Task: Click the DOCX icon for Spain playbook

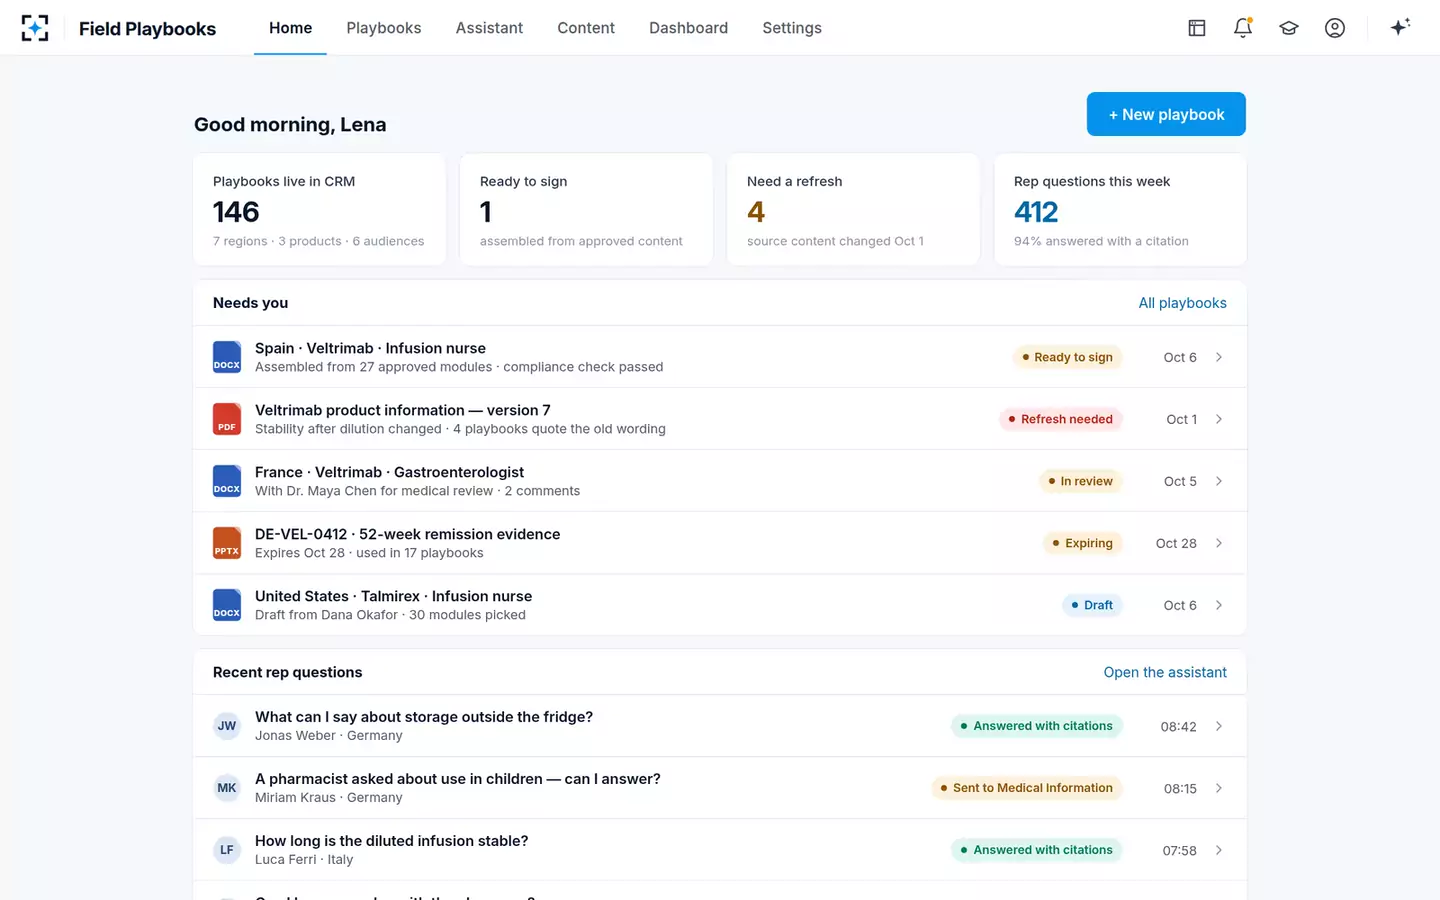Action: [227, 357]
